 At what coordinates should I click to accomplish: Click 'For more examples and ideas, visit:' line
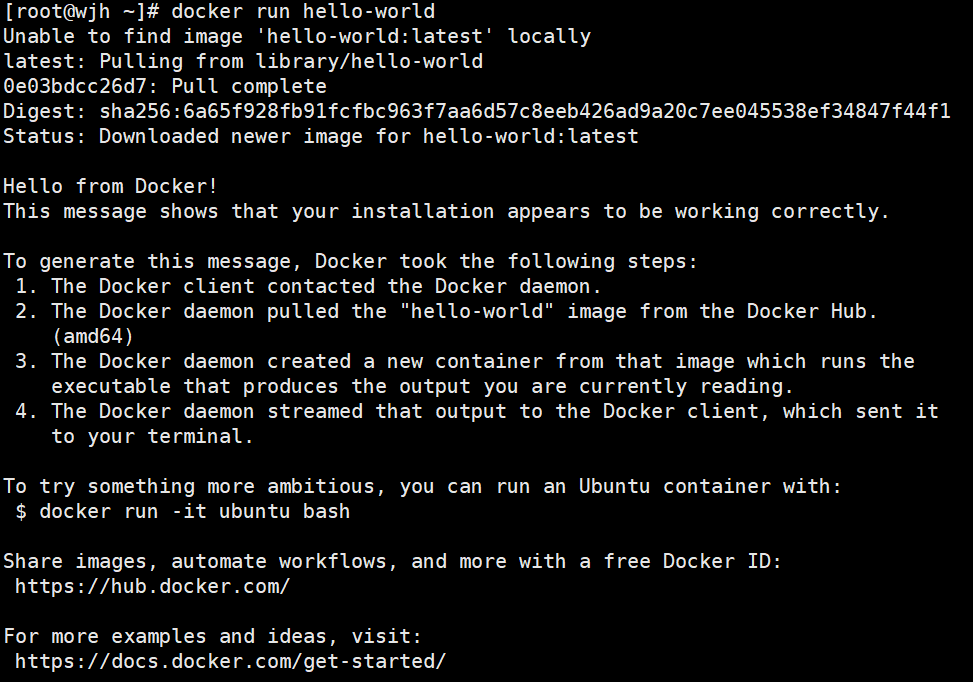click(213, 637)
